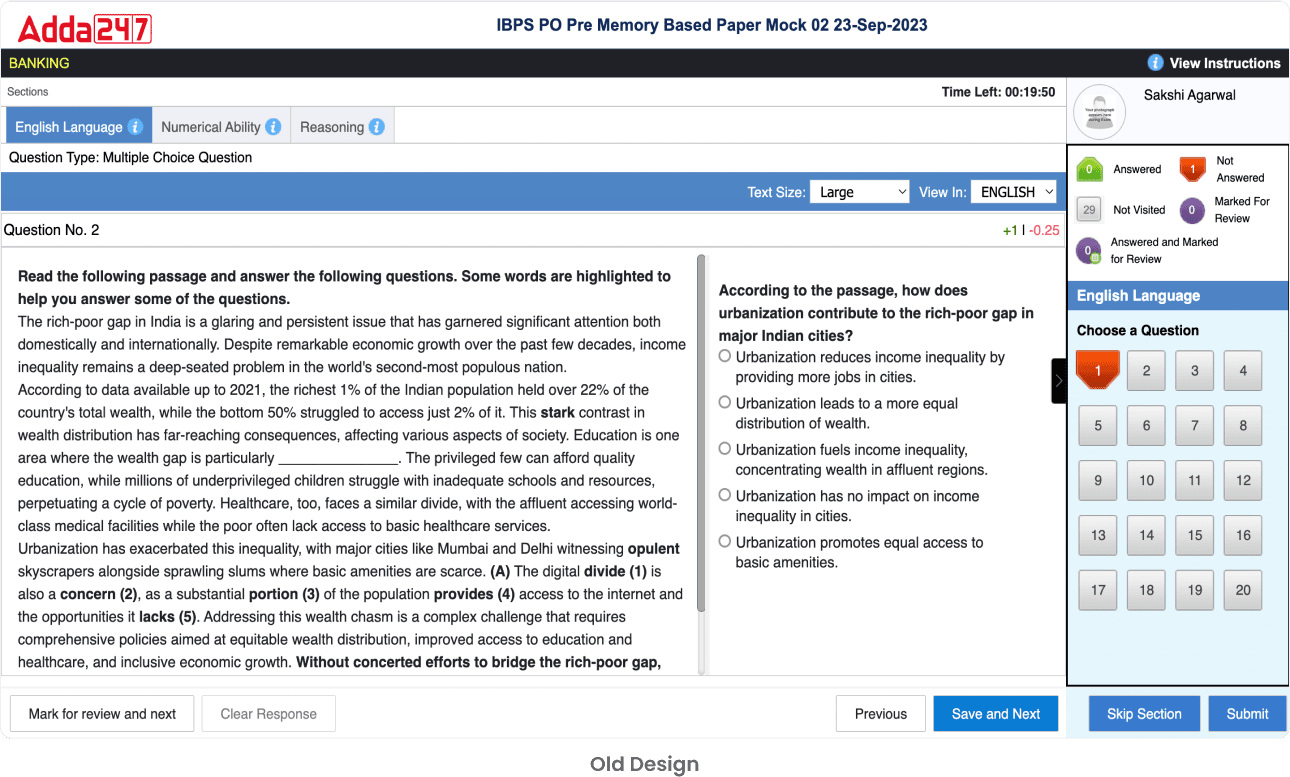Image resolution: width=1290 pixels, height=777 pixels.
Task: Click the info icon beside Numerical Ability
Action: pos(273,127)
